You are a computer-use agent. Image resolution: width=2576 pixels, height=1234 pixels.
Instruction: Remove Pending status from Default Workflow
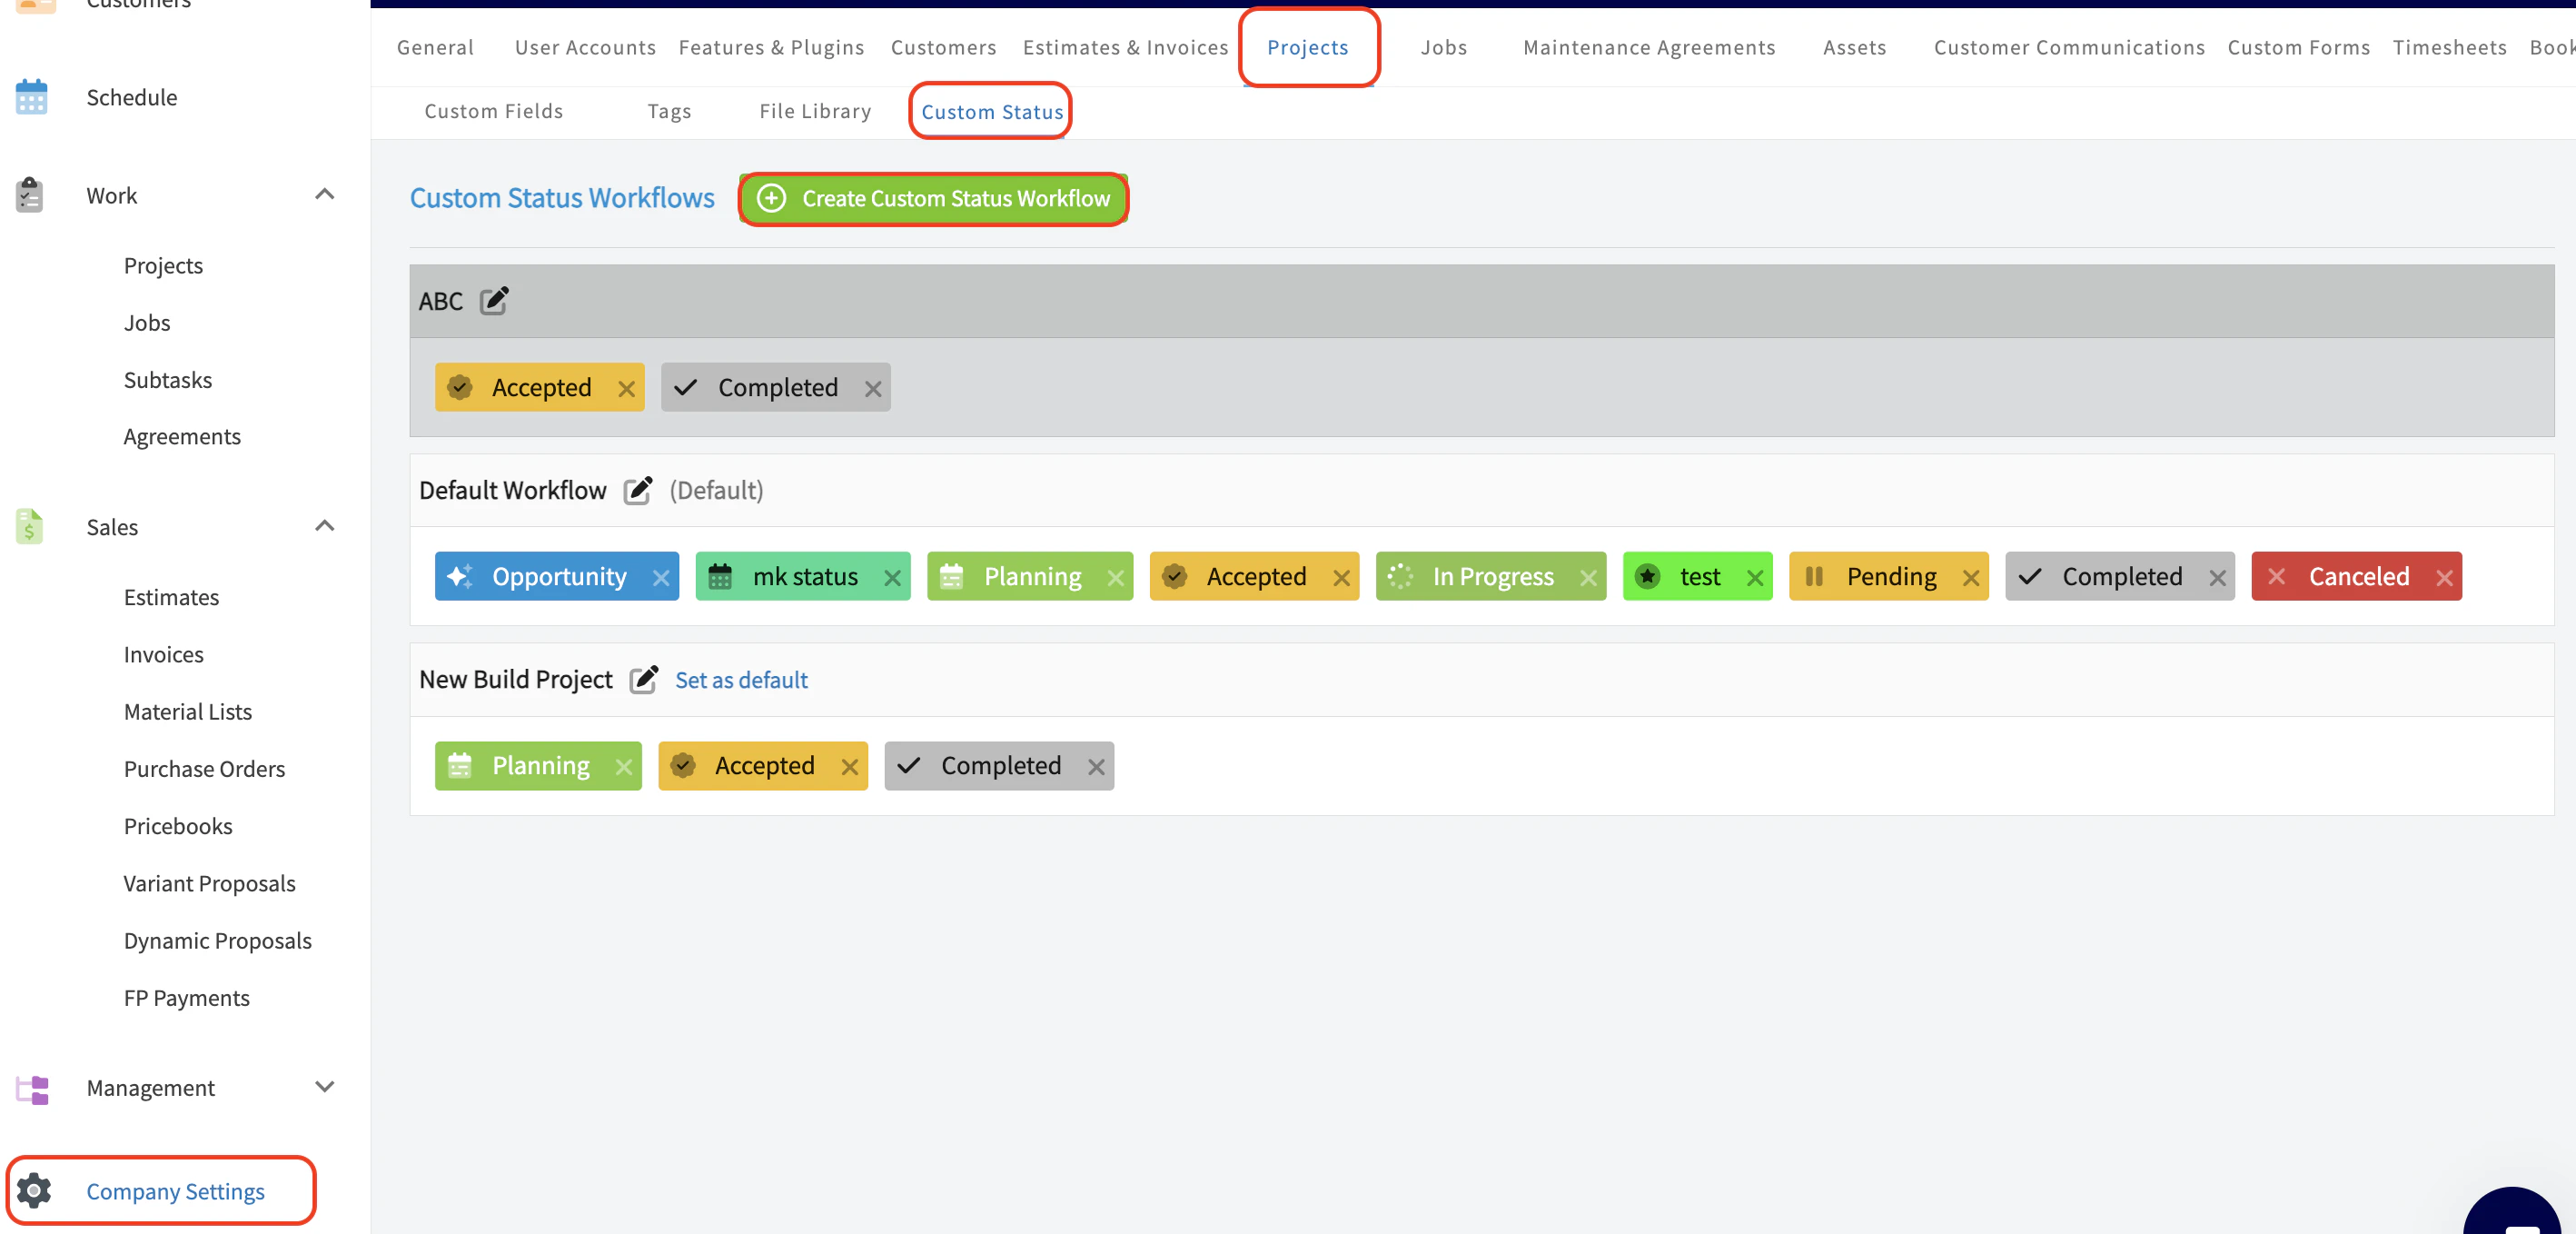(1971, 577)
